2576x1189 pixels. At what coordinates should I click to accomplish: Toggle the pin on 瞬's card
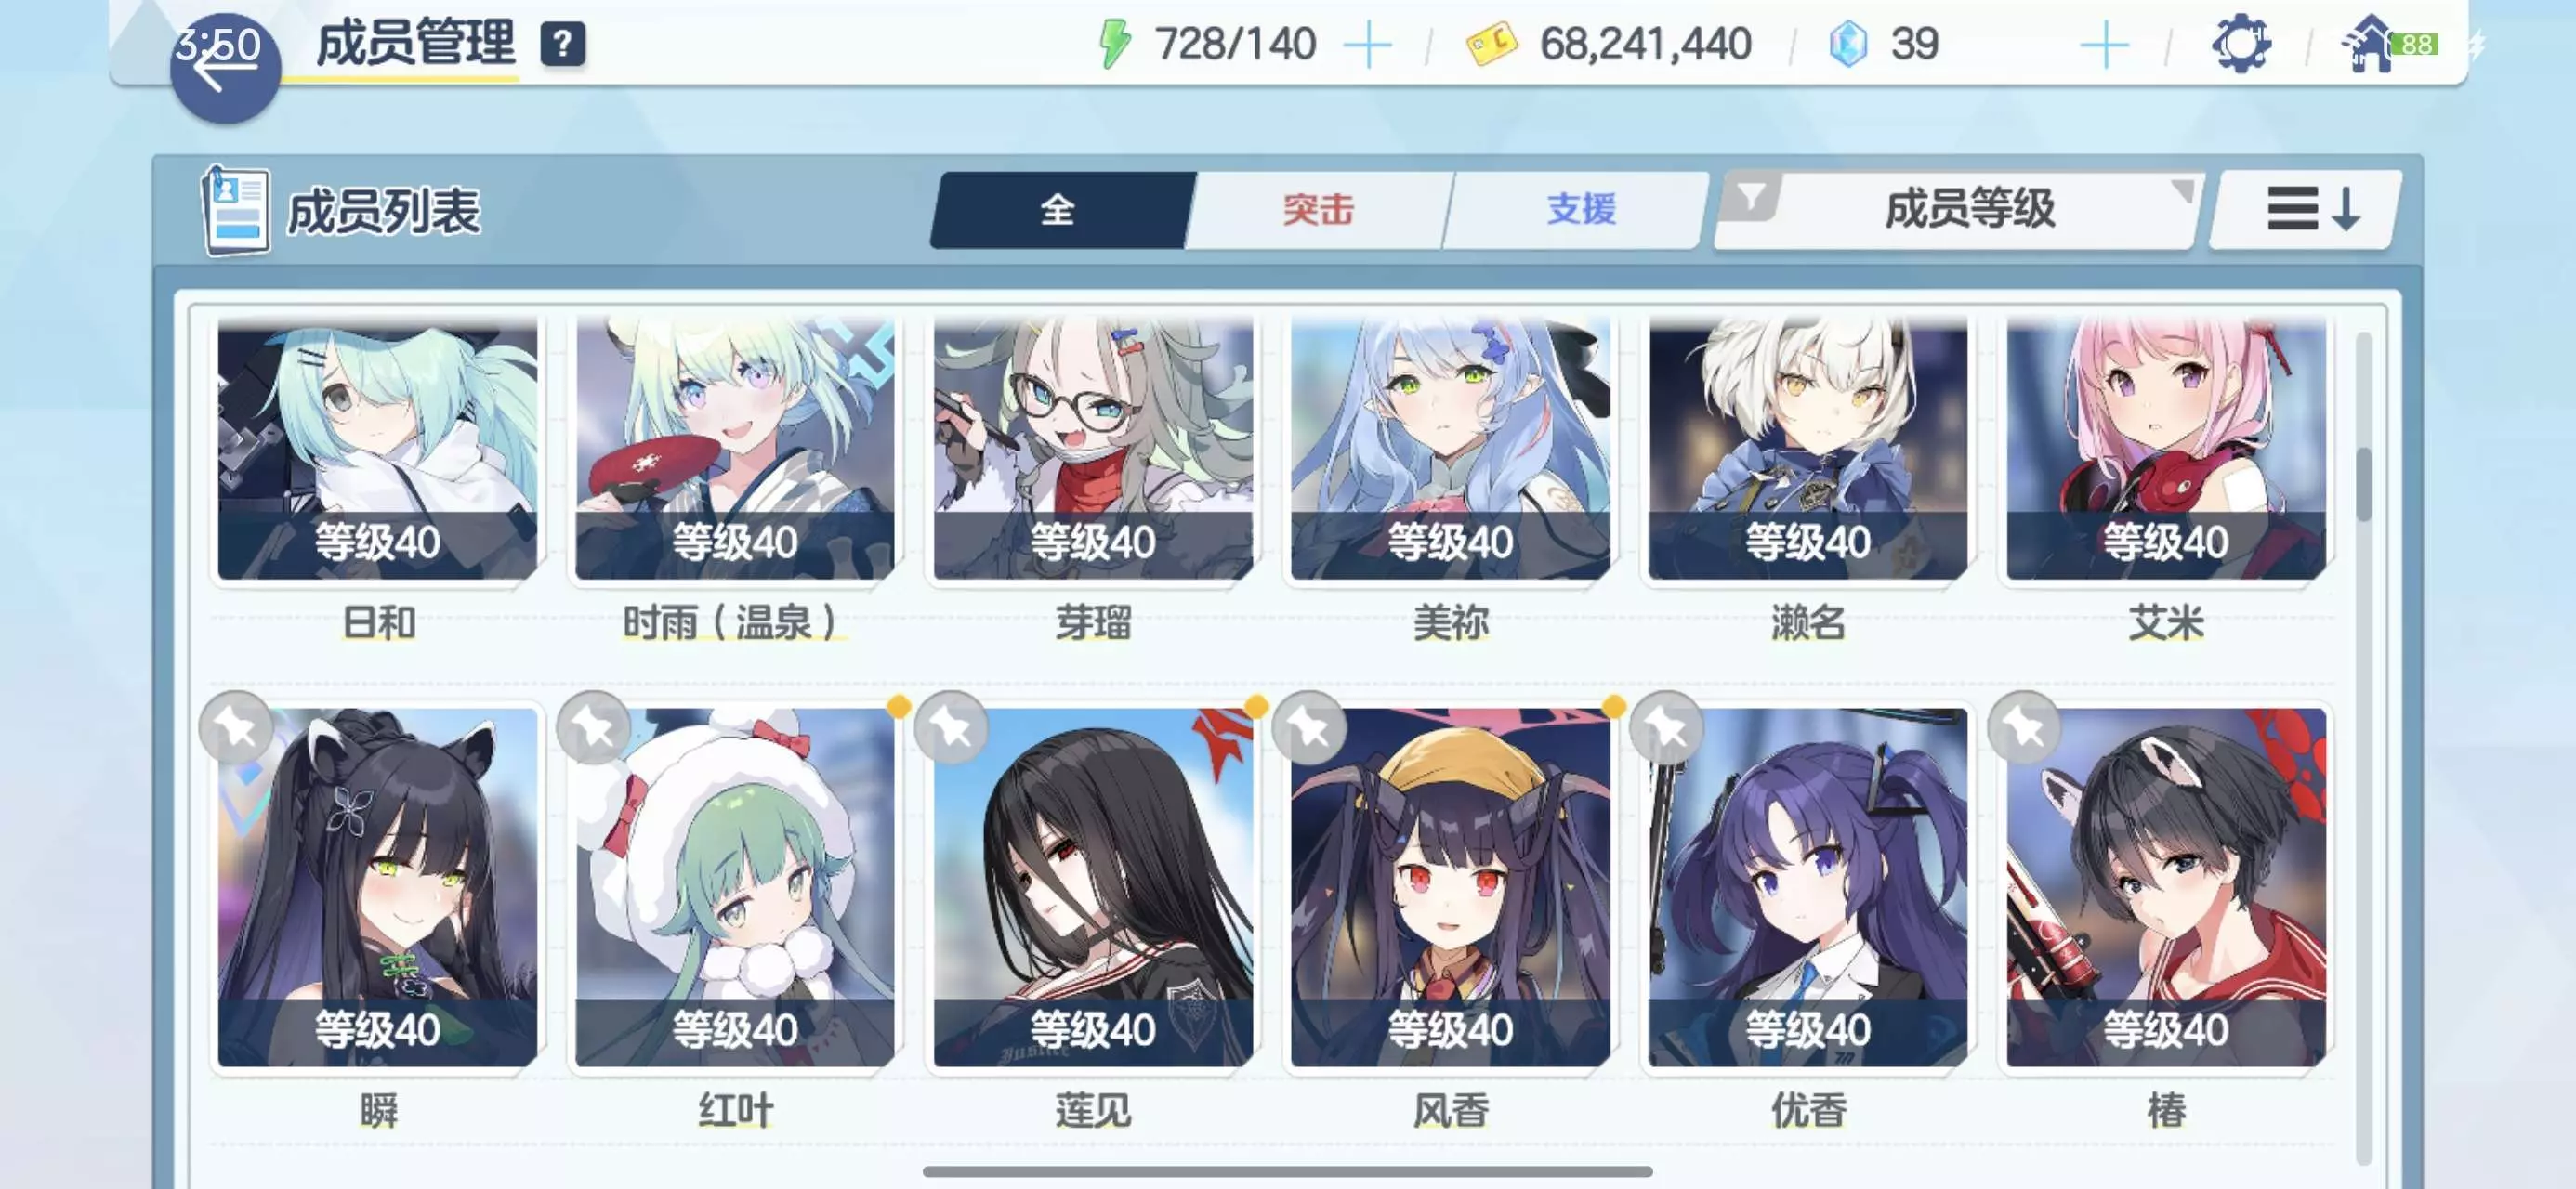236,728
